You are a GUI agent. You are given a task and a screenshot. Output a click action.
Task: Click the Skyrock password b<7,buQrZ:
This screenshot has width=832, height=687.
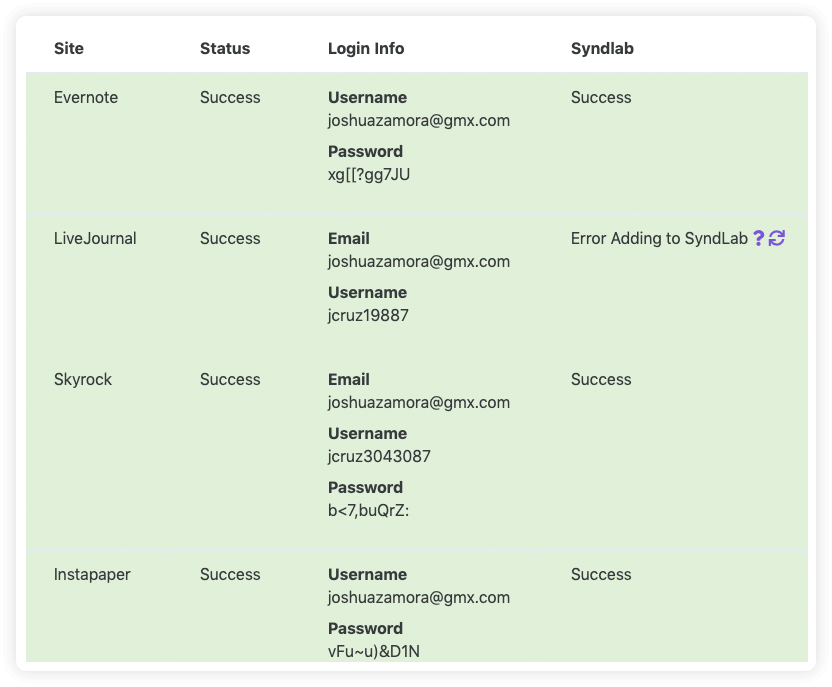click(x=368, y=510)
